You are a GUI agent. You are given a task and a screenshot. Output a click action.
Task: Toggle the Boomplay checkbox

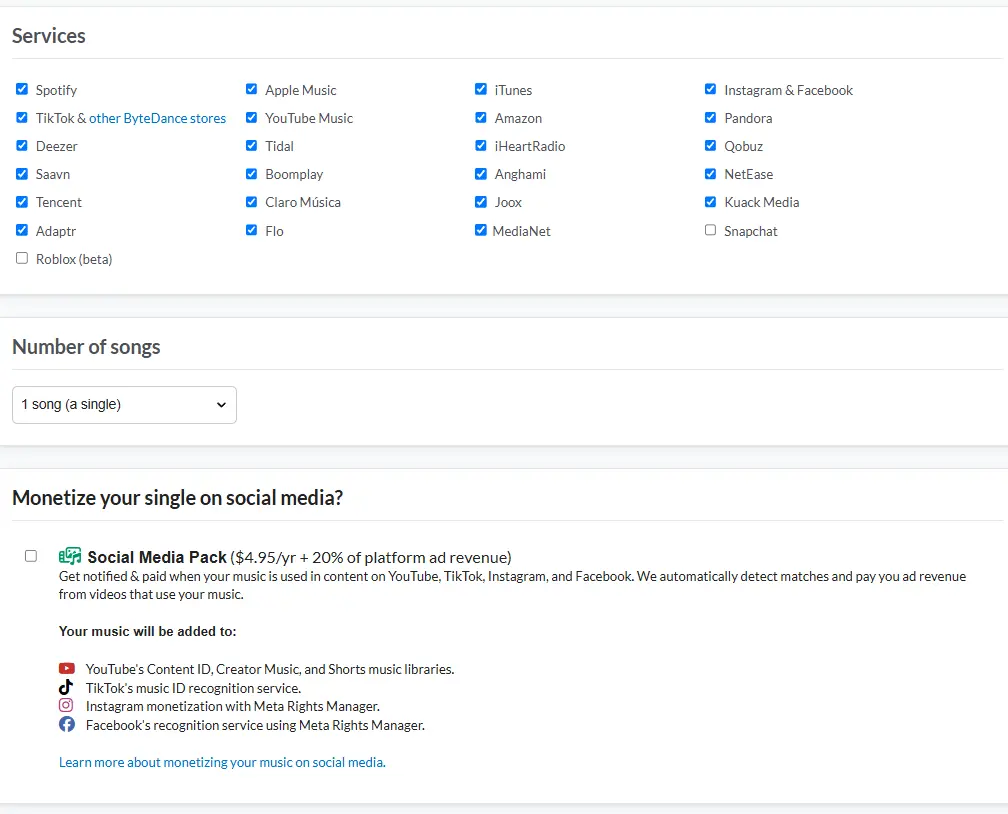251,174
